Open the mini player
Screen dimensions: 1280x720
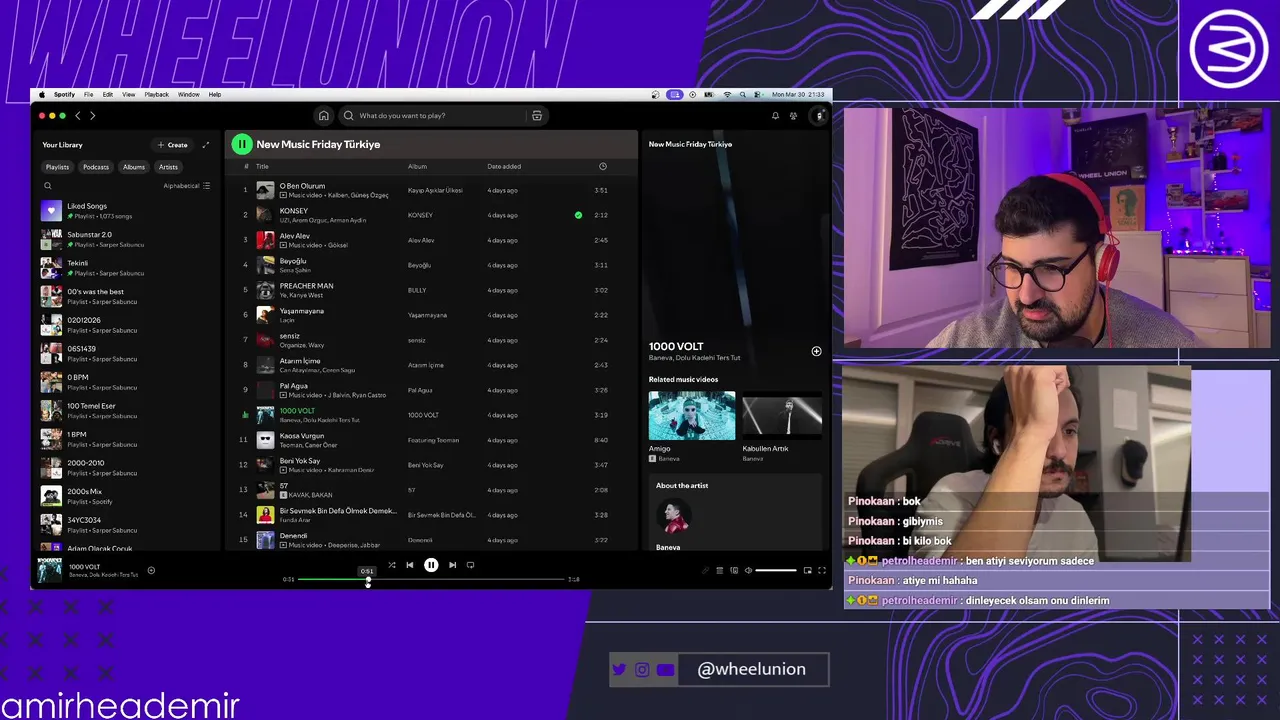pos(808,570)
